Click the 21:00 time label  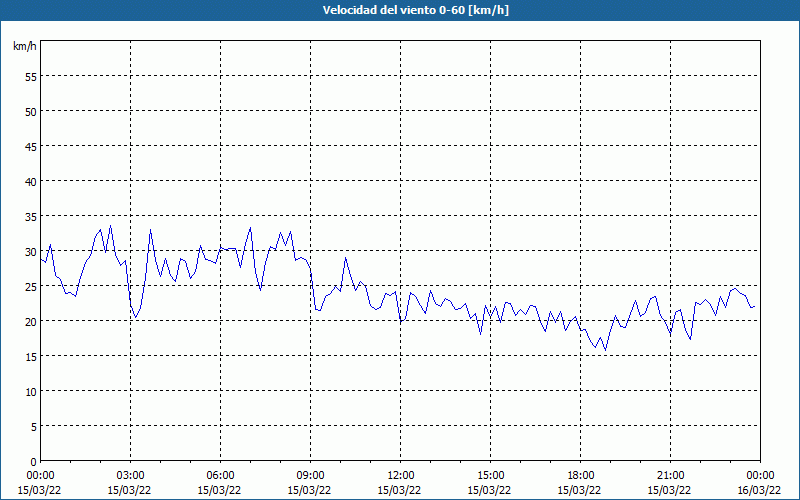(x=670, y=476)
